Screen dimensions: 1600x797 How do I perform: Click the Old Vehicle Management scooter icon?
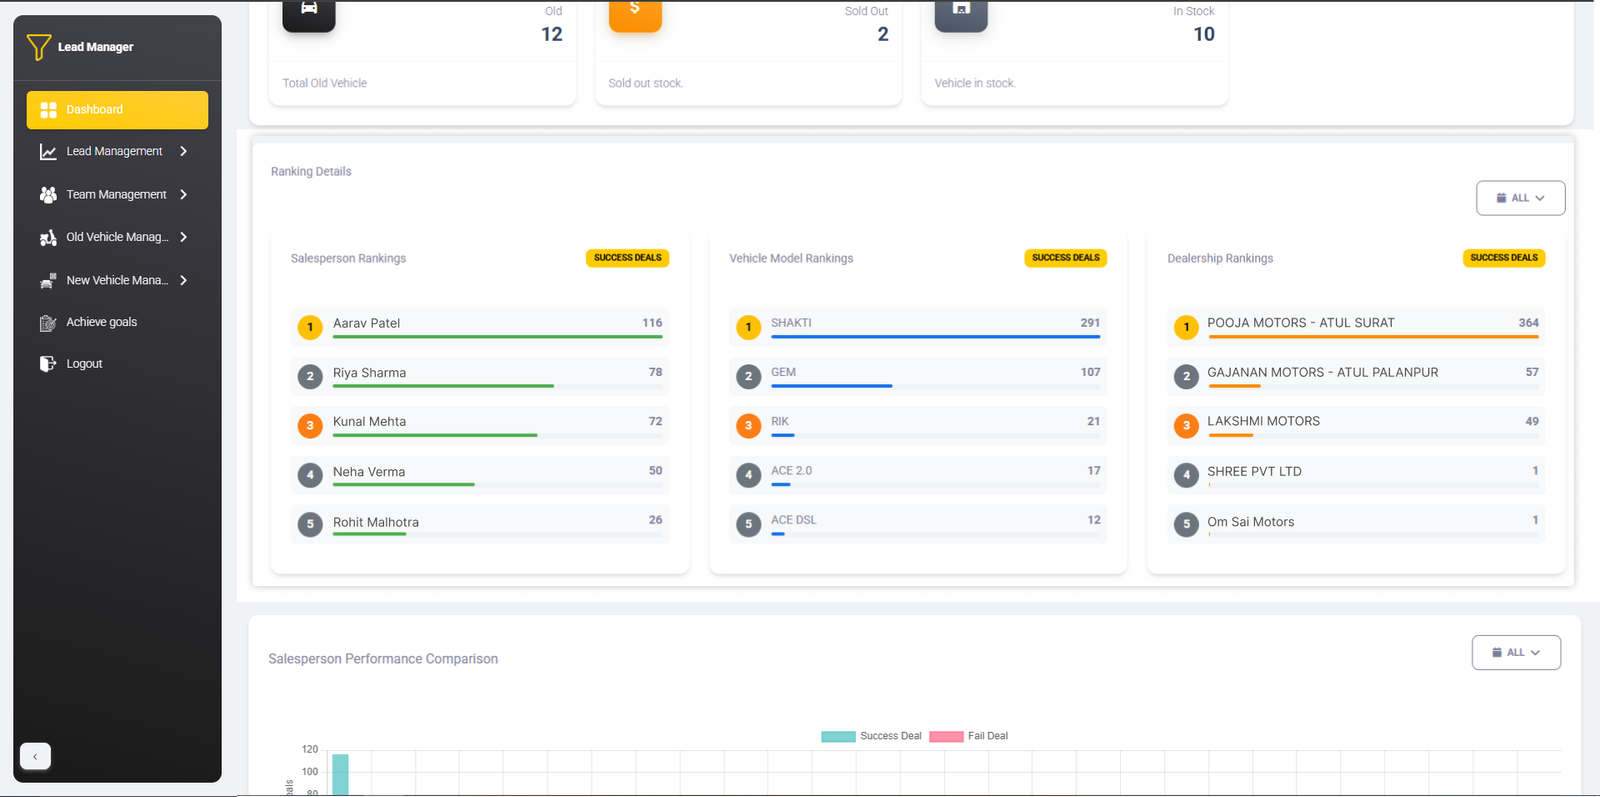[x=48, y=238]
